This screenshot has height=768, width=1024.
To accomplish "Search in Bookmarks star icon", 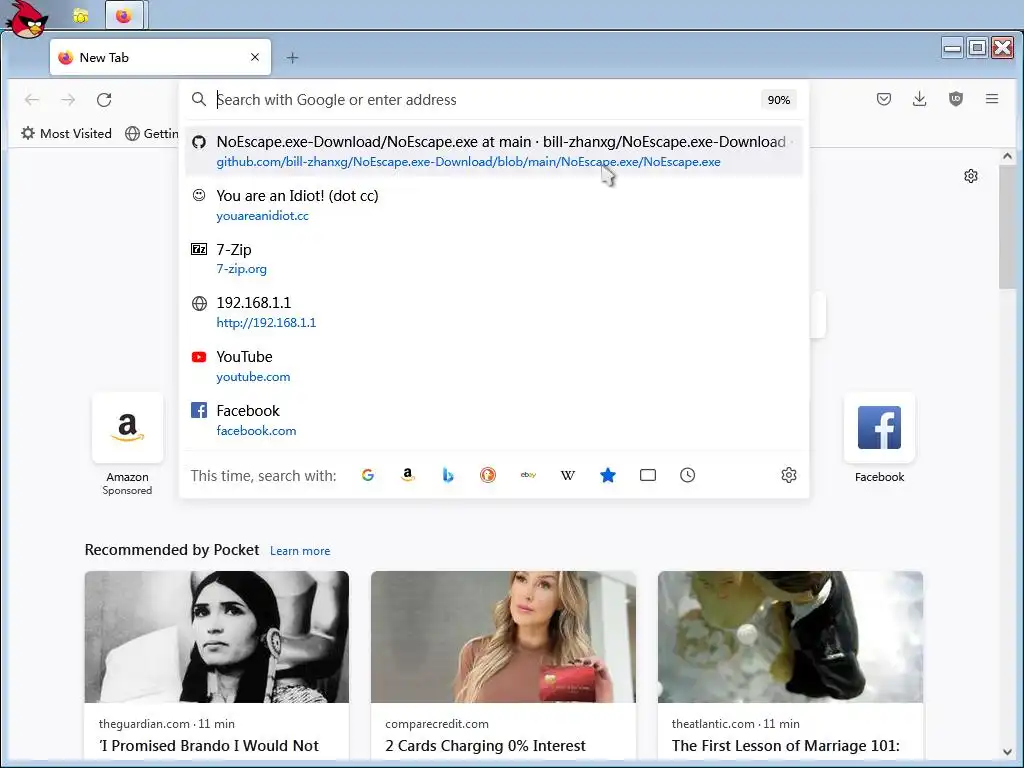I will (607, 475).
